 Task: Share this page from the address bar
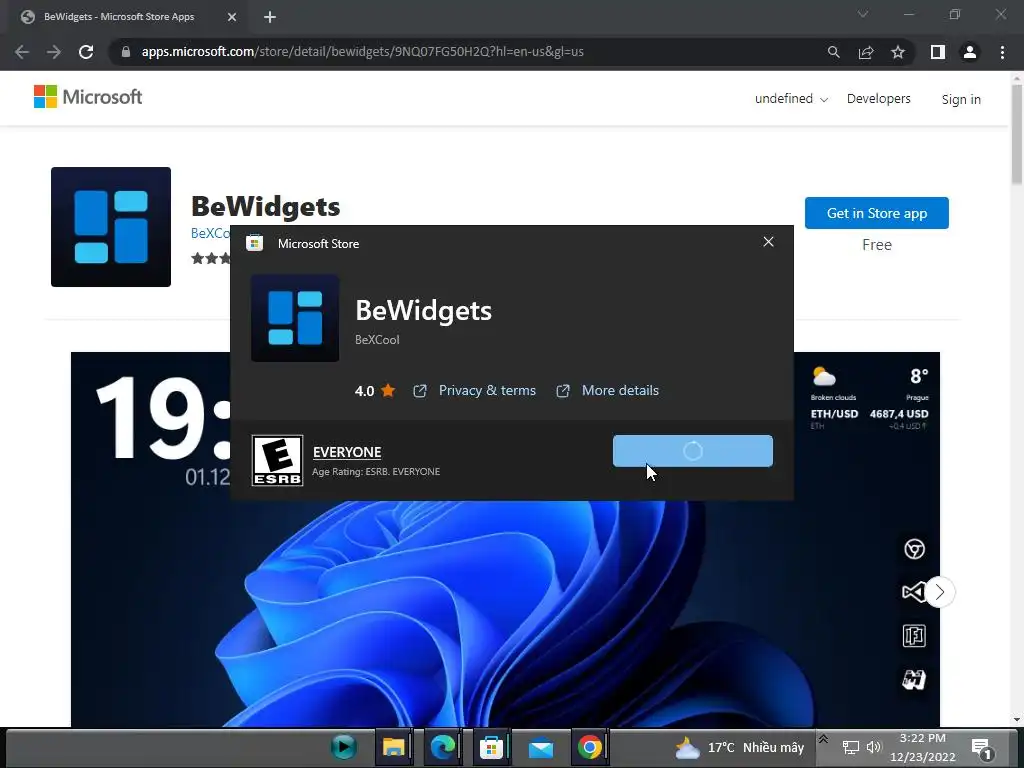[866, 52]
